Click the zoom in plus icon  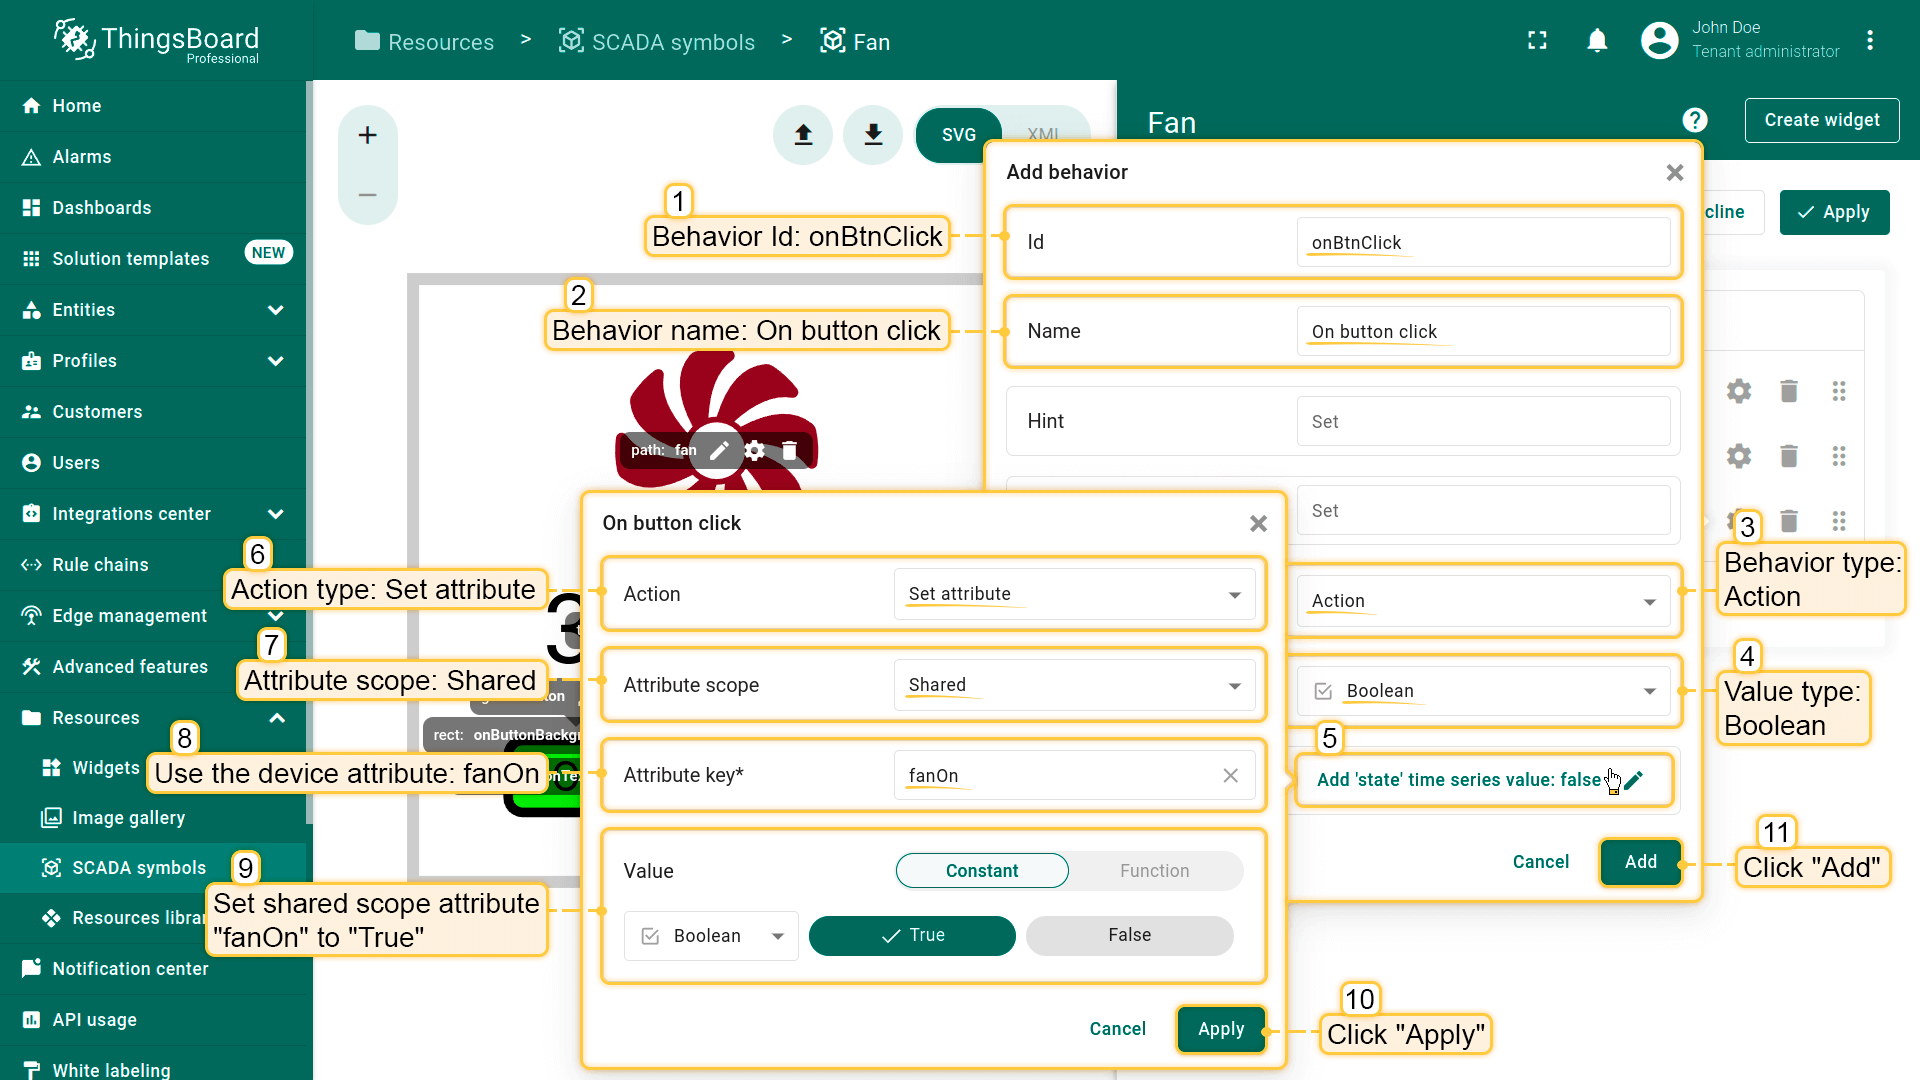(367, 135)
